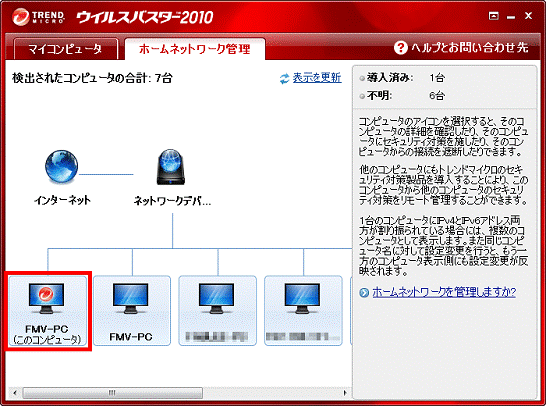Click the ネットワークデバ... label
The image size is (546, 406).
[x=172, y=201]
